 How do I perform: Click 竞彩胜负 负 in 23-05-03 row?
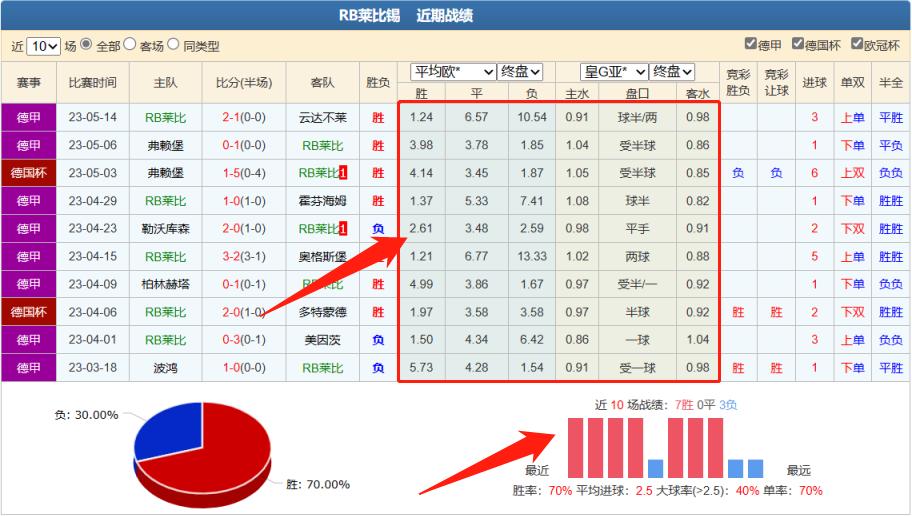[x=738, y=173]
